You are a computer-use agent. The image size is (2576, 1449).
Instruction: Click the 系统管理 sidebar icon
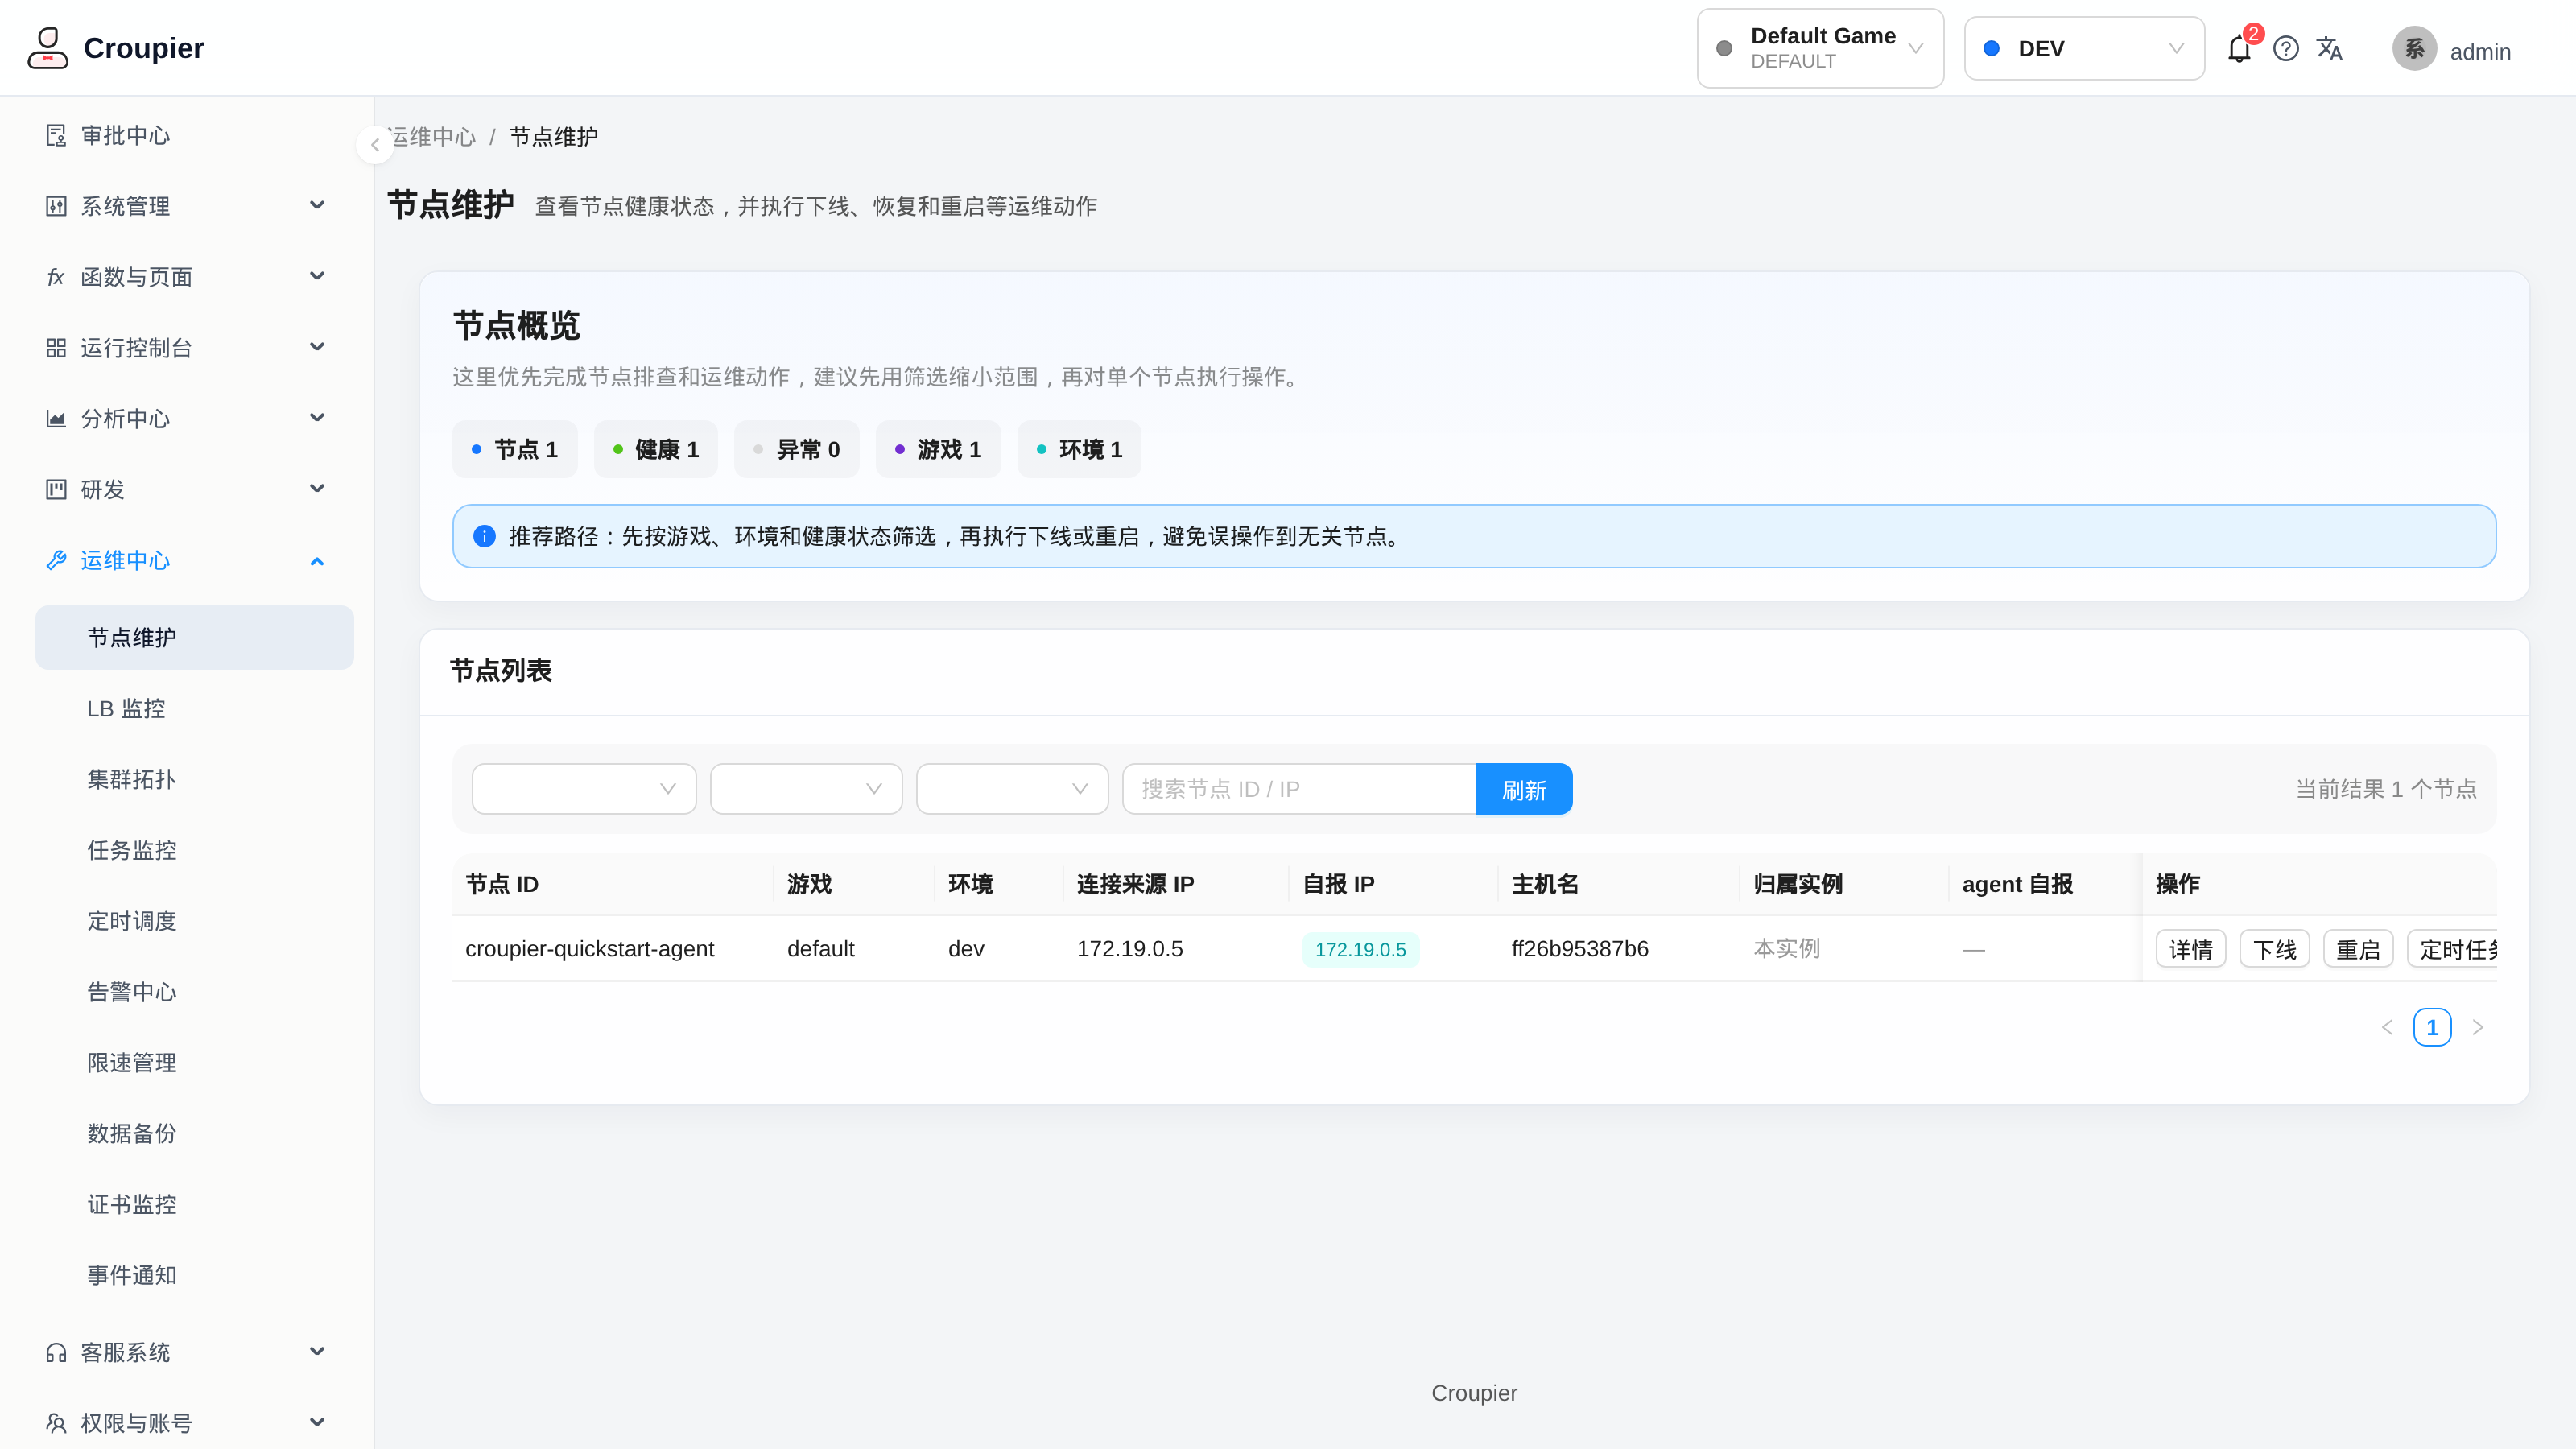click(x=56, y=206)
